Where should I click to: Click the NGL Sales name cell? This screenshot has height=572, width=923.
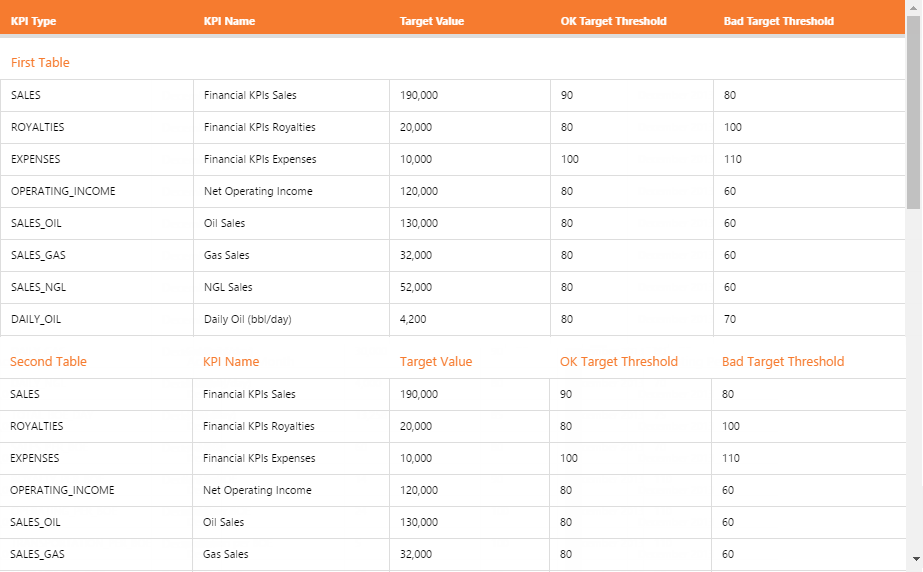click(228, 288)
